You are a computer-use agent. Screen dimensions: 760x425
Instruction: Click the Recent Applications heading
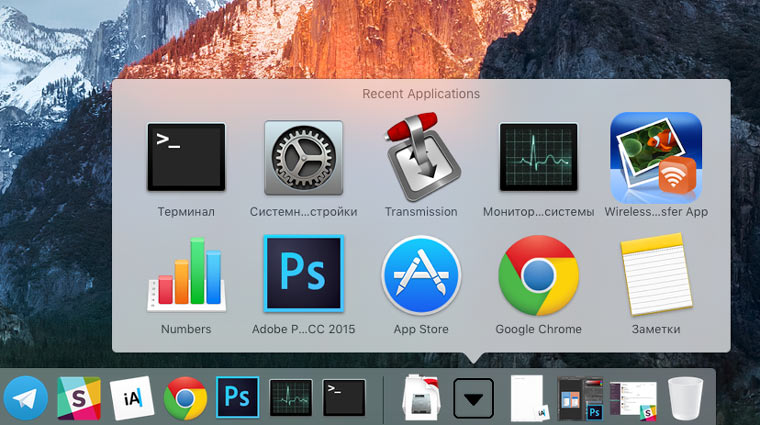421,94
